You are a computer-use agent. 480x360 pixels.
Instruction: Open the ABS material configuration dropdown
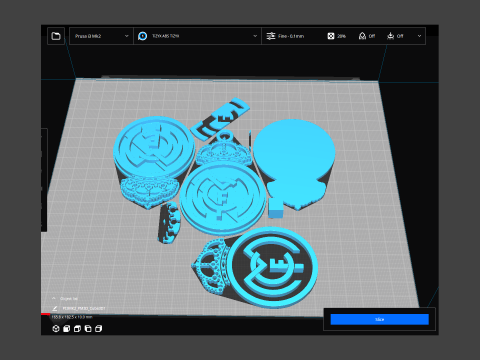[x=198, y=36]
